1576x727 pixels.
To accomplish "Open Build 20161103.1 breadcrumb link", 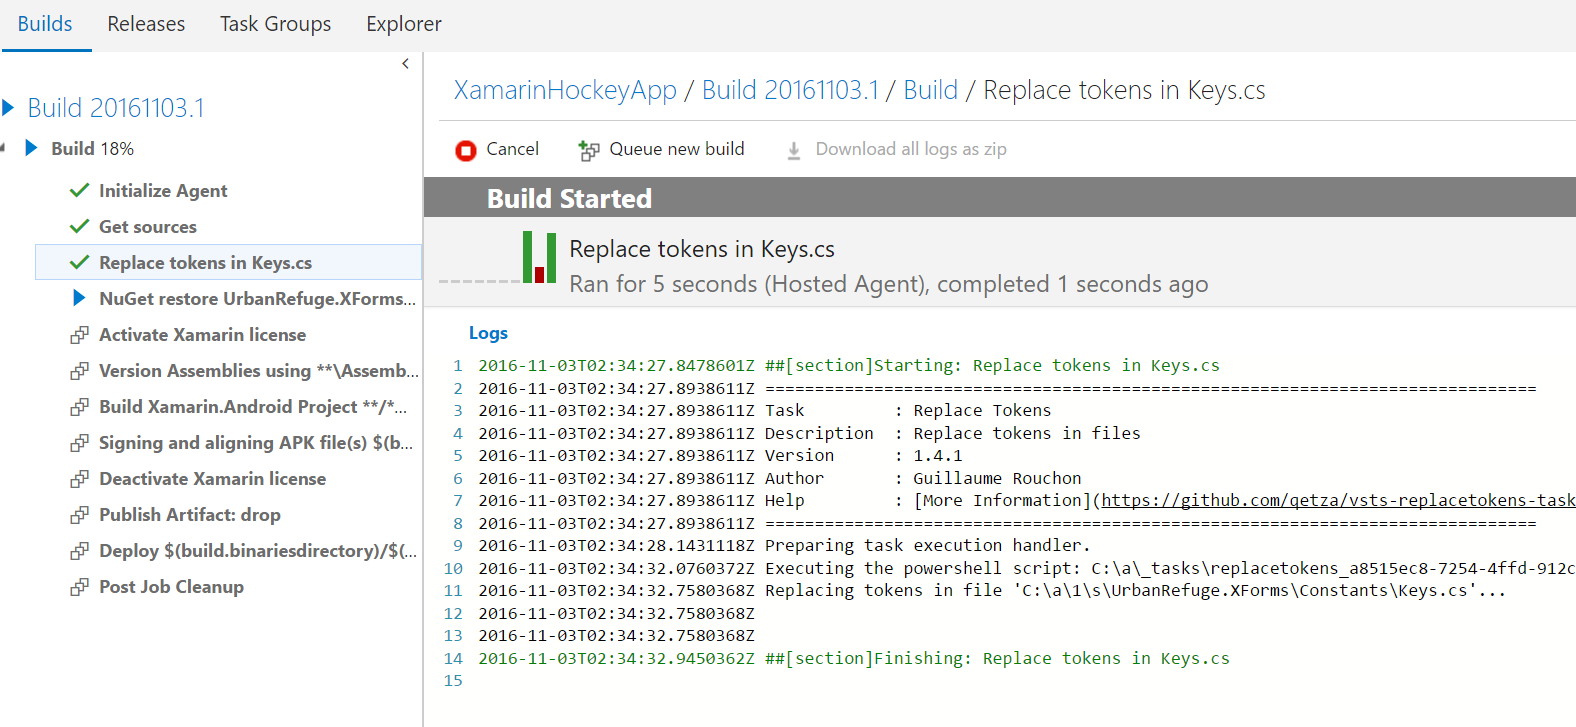I will (x=790, y=90).
